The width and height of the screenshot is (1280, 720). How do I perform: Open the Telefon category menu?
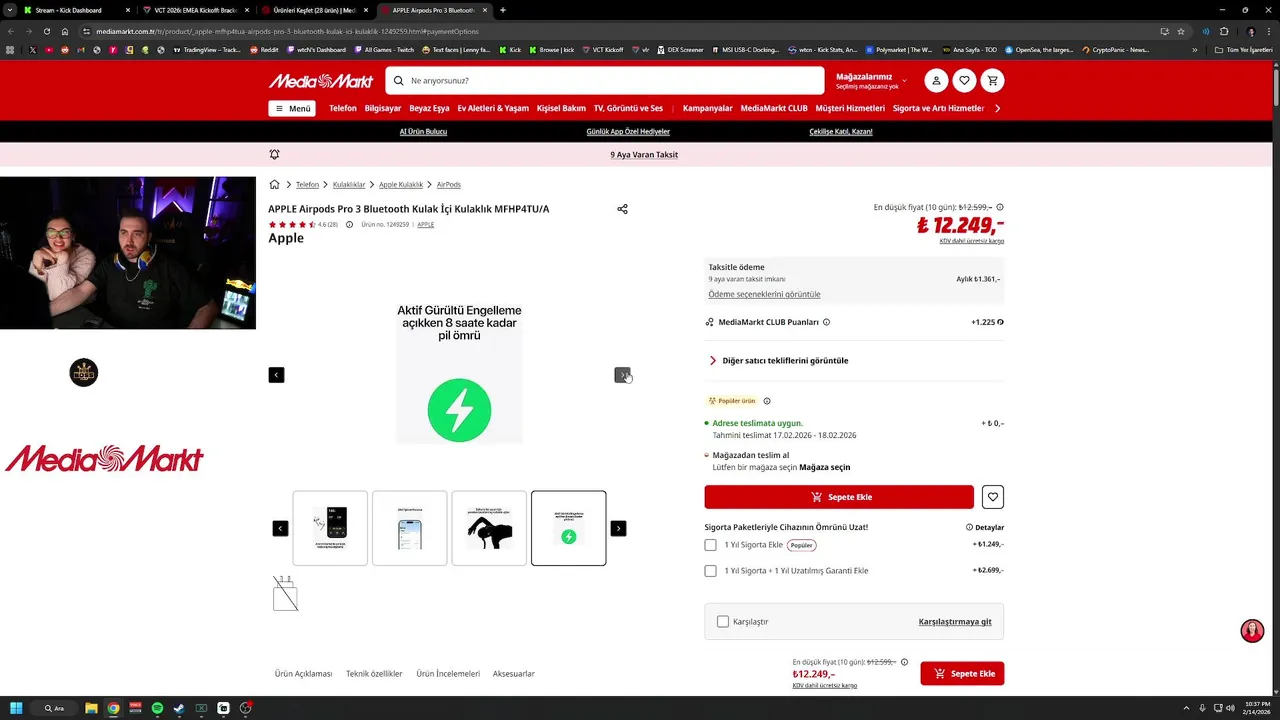pos(343,108)
